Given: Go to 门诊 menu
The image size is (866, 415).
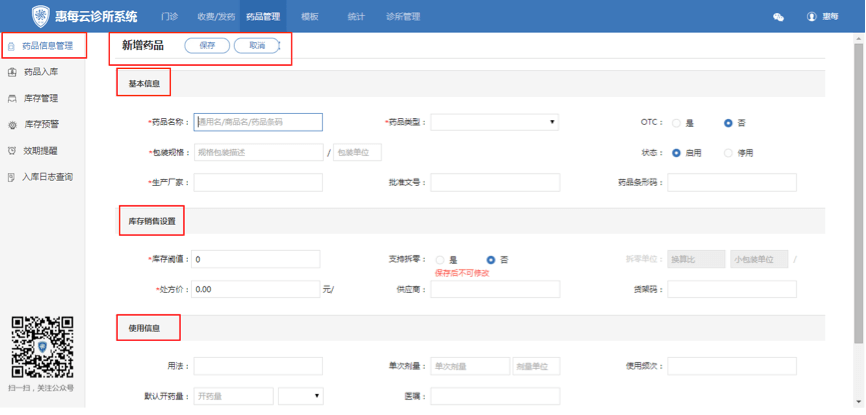Looking at the screenshot, I should (x=169, y=17).
